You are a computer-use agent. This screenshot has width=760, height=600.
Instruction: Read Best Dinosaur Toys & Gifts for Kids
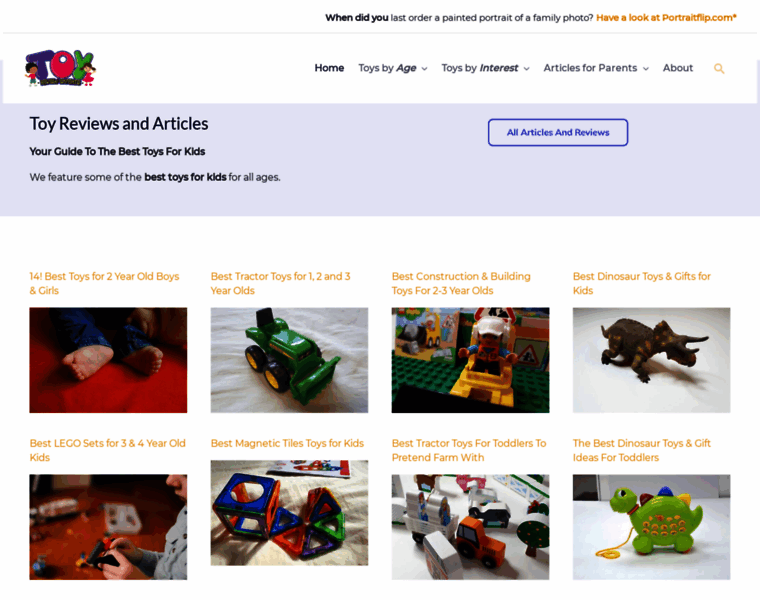coord(641,283)
